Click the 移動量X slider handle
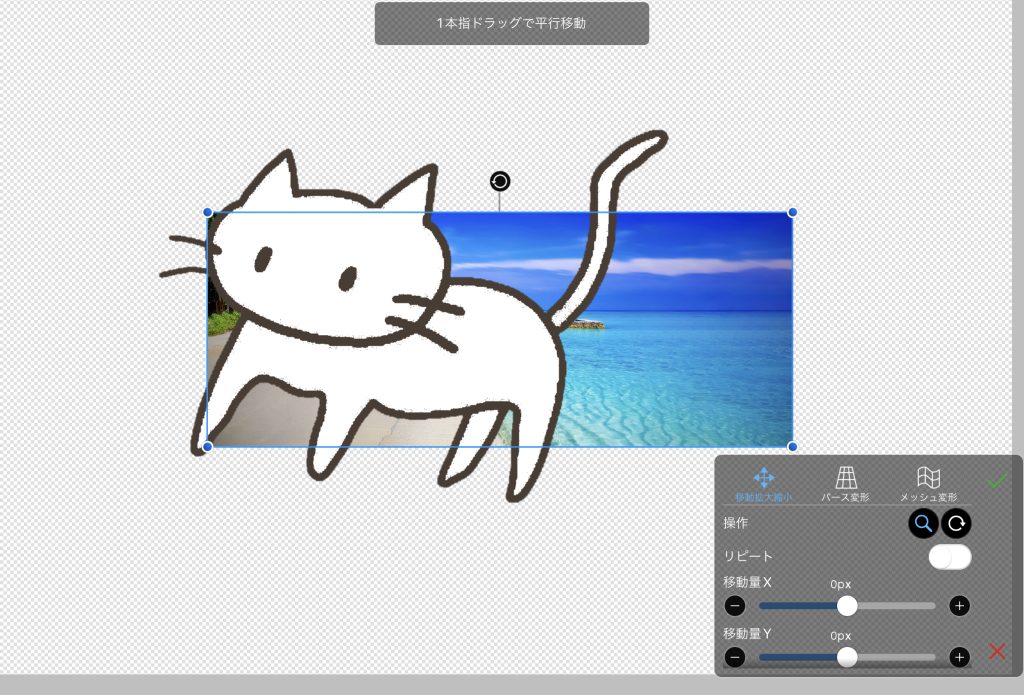 coord(847,605)
